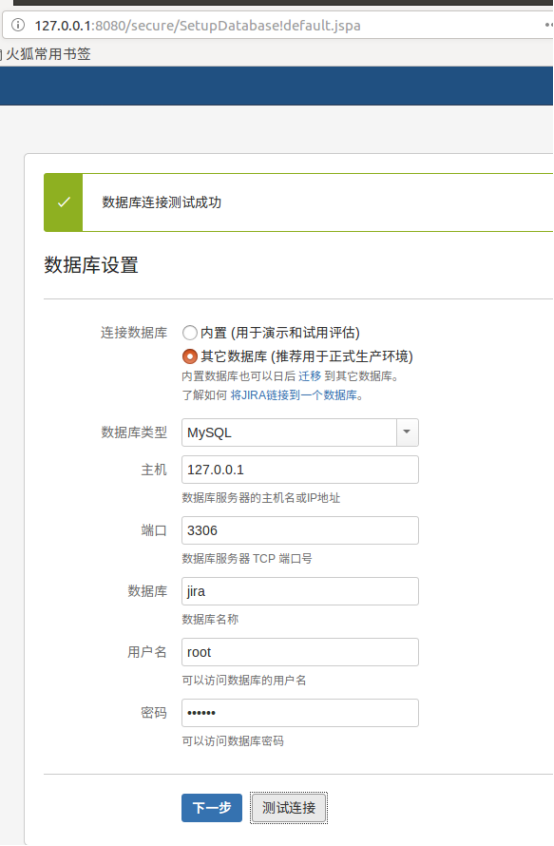This screenshot has height=846, width=554.
Task: Click the 数据库名称 hint text
Action: pyautogui.click(x=210, y=619)
